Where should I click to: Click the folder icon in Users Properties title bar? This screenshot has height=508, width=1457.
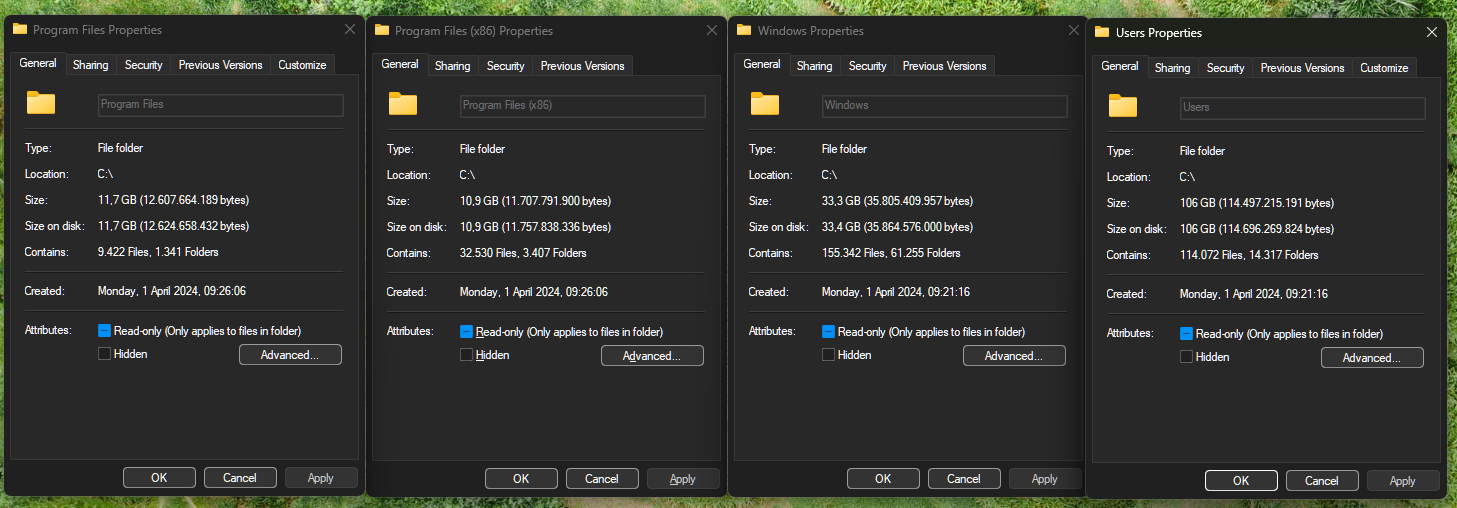click(1102, 32)
